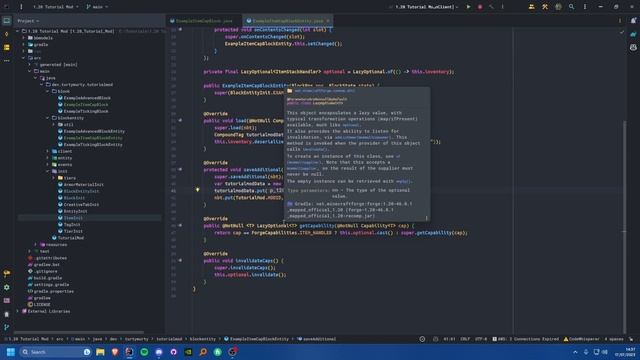Open the Services gear tool window

(x=7, y=287)
